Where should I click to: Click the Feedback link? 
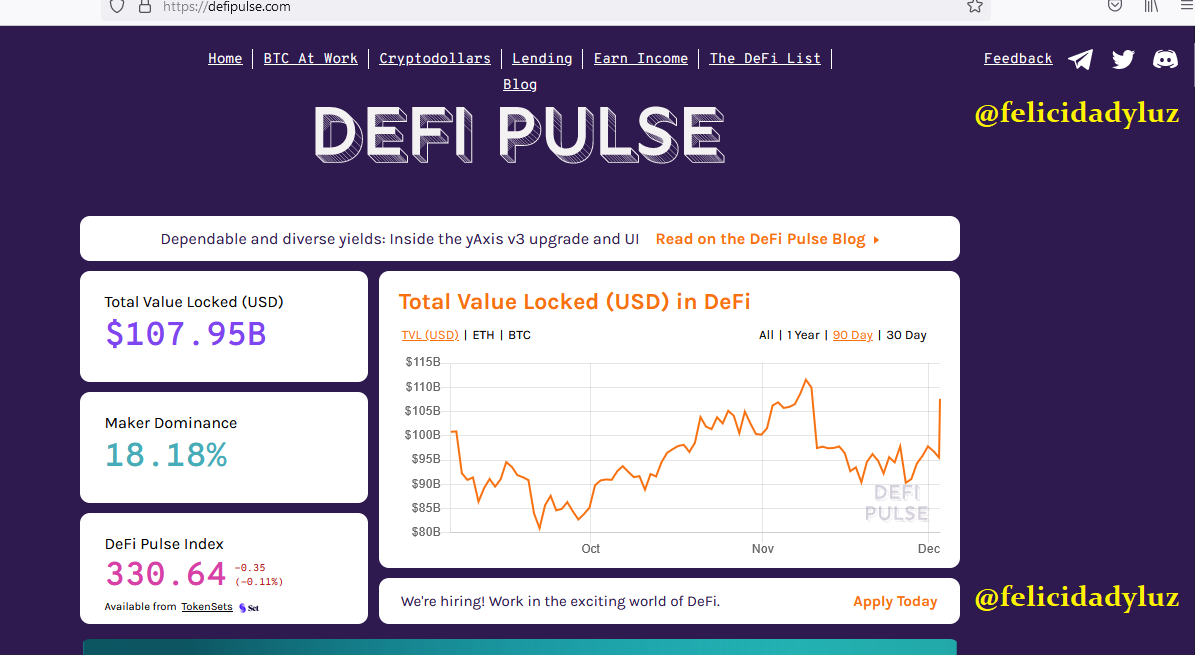click(1018, 59)
